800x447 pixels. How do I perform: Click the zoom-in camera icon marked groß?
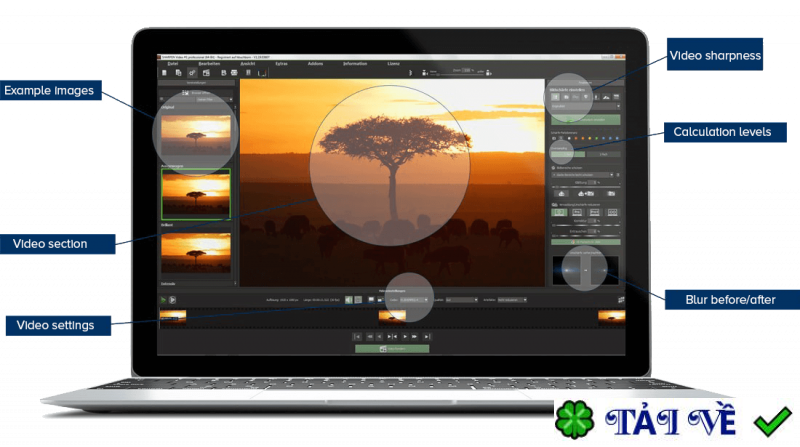tap(488, 73)
